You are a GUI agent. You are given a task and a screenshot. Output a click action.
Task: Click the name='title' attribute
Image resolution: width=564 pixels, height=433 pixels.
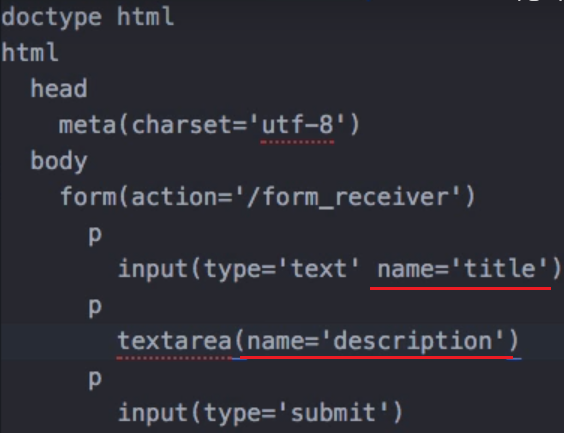[x=462, y=269]
